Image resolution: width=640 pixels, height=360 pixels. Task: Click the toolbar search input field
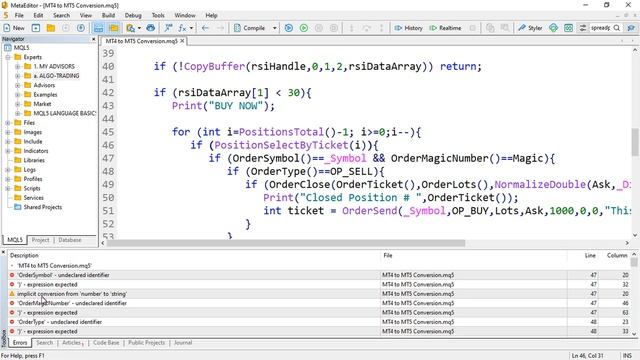600,28
